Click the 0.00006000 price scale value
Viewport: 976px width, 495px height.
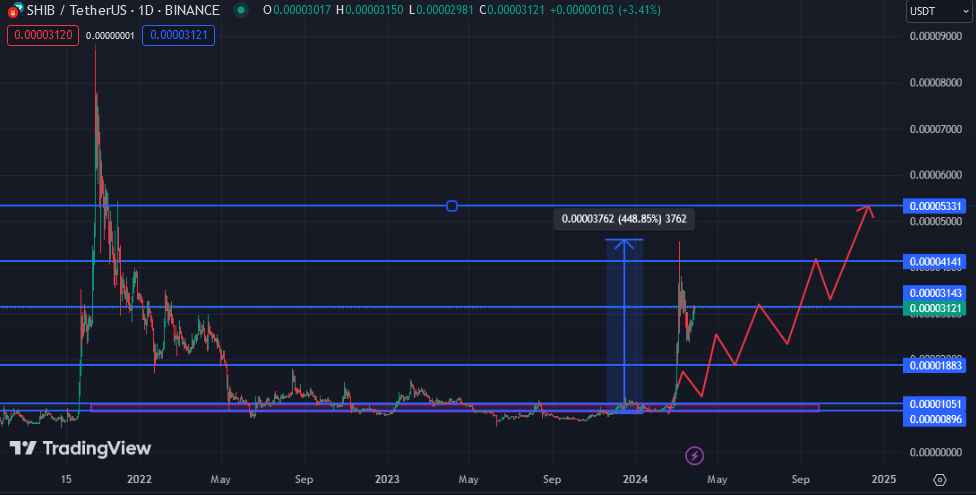pyautogui.click(x=936, y=175)
